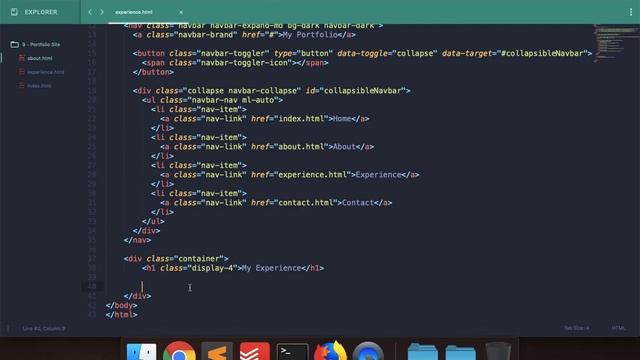Click the 'index.html' href value
The width and height of the screenshot is (640, 360).
pos(301,119)
